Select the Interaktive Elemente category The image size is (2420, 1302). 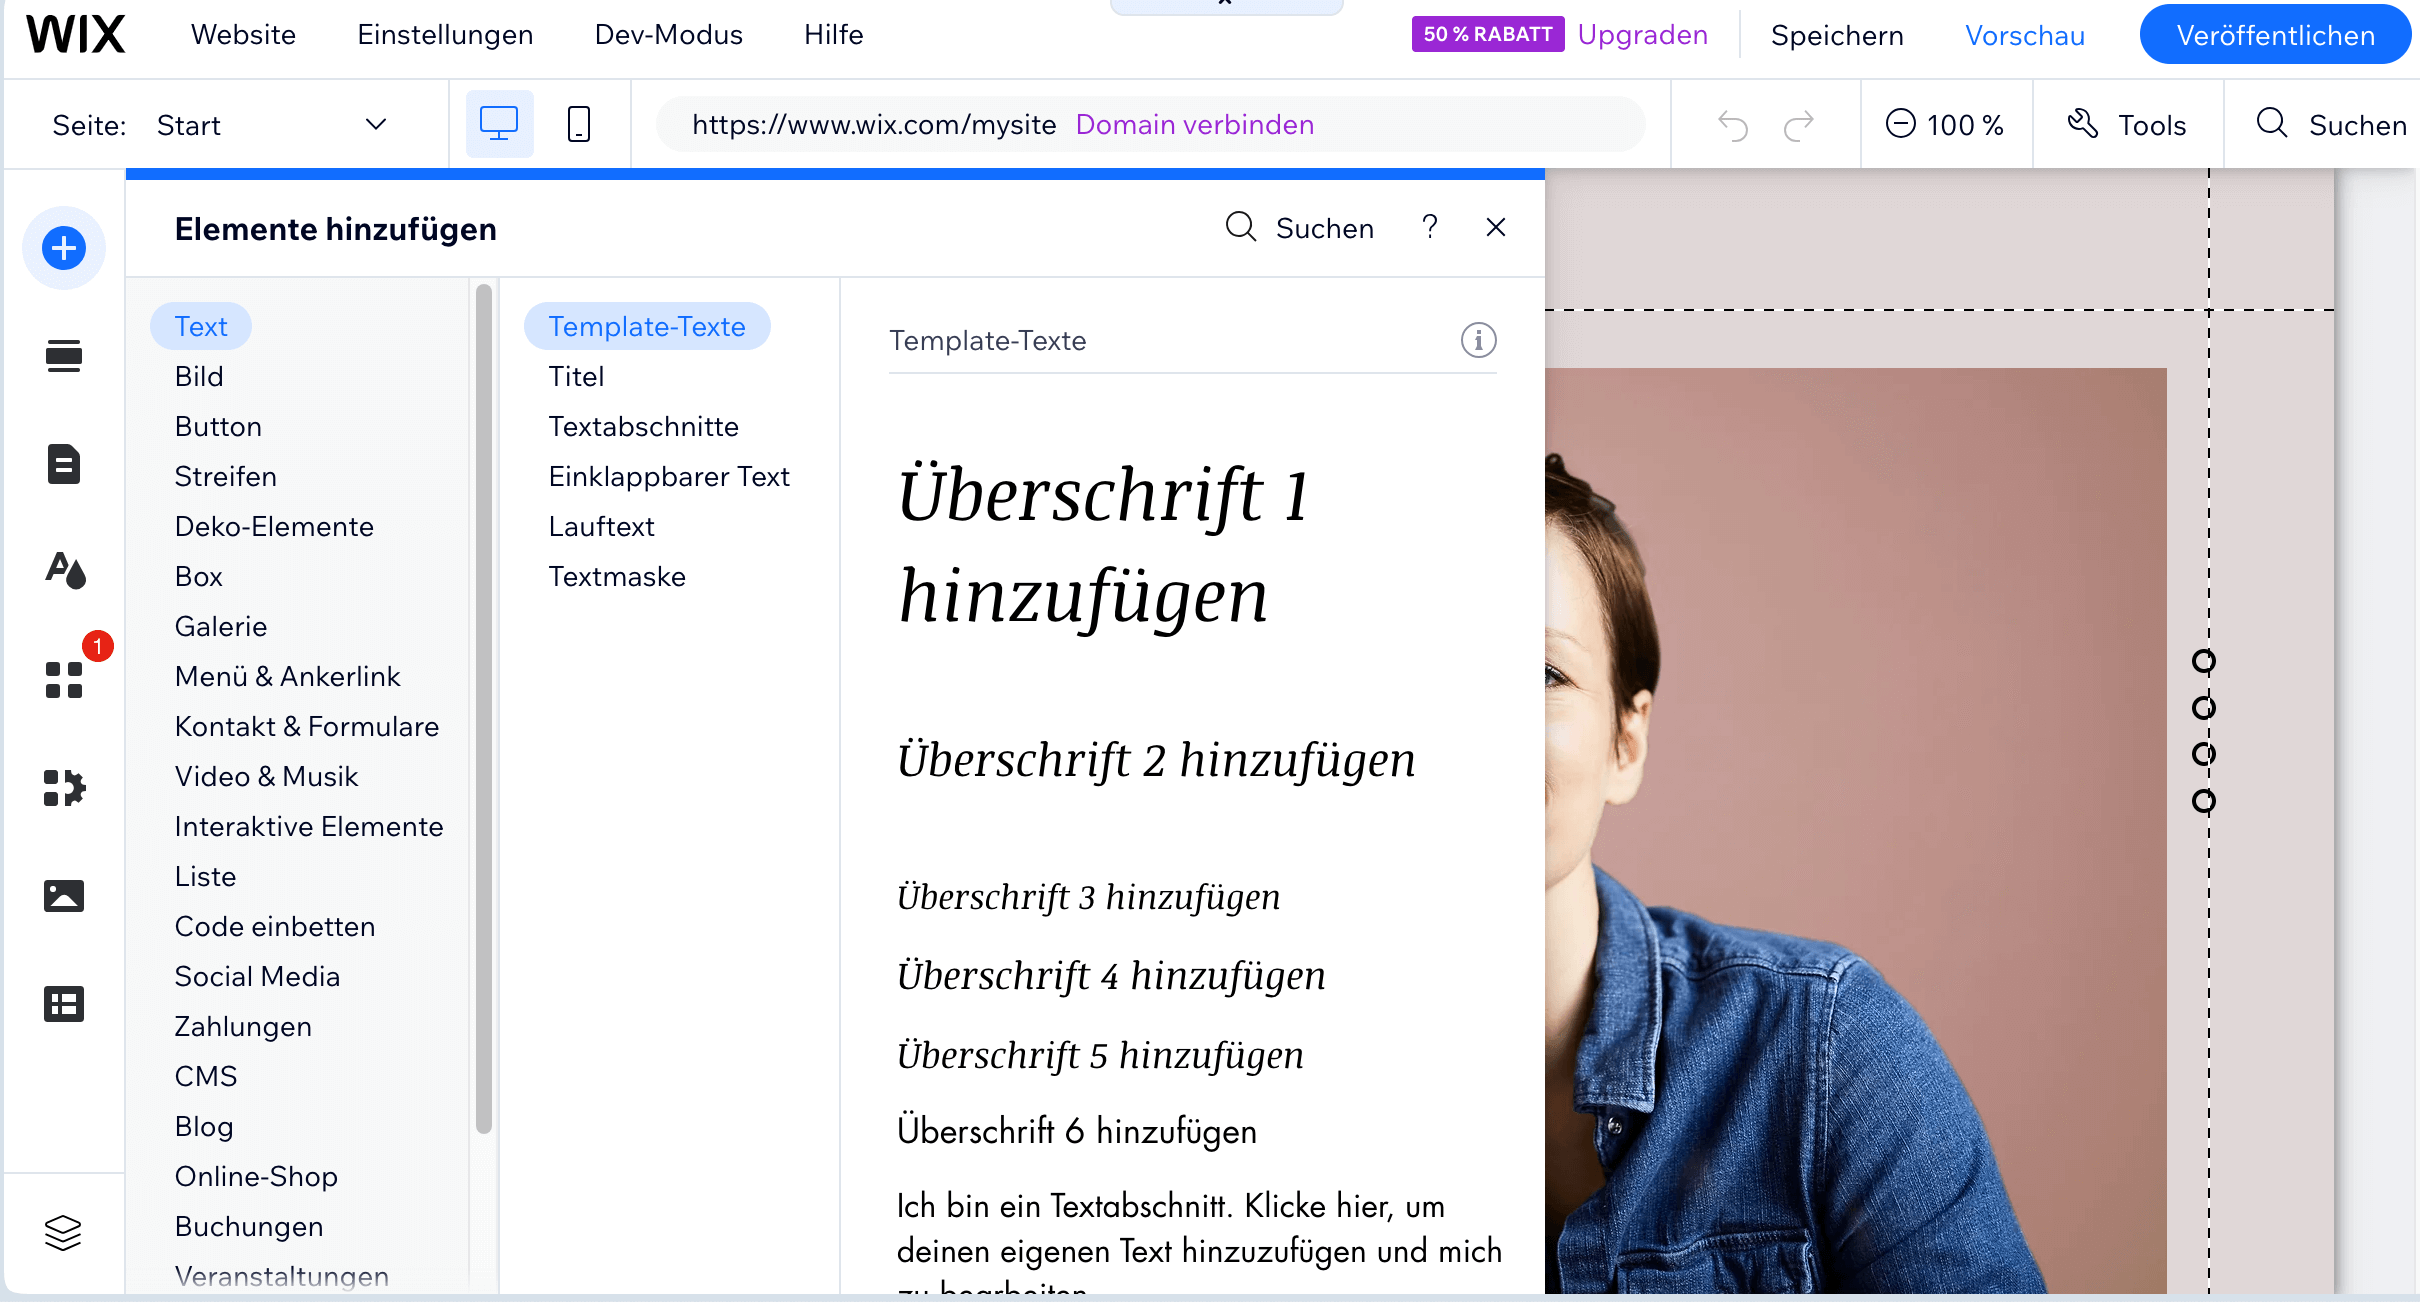(x=308, y=826)
